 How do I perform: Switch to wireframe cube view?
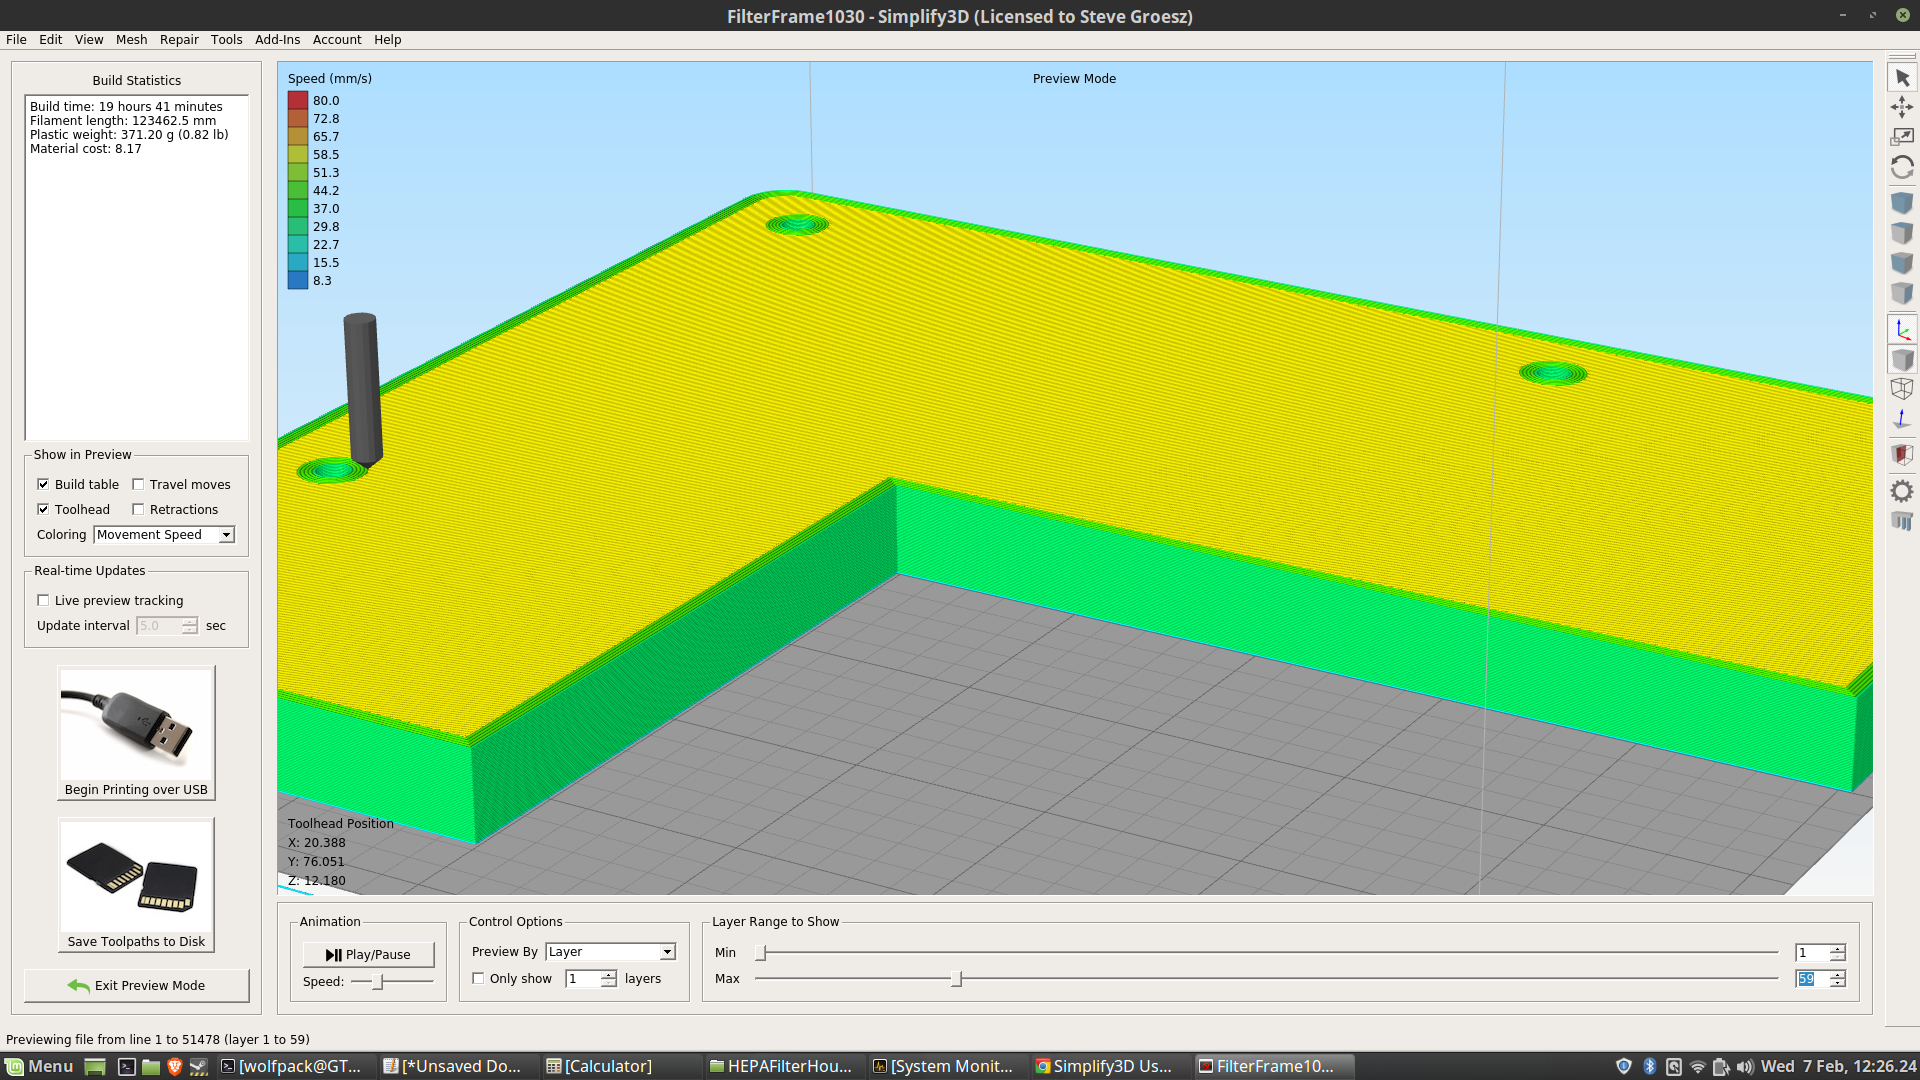tap(1902, 389)
